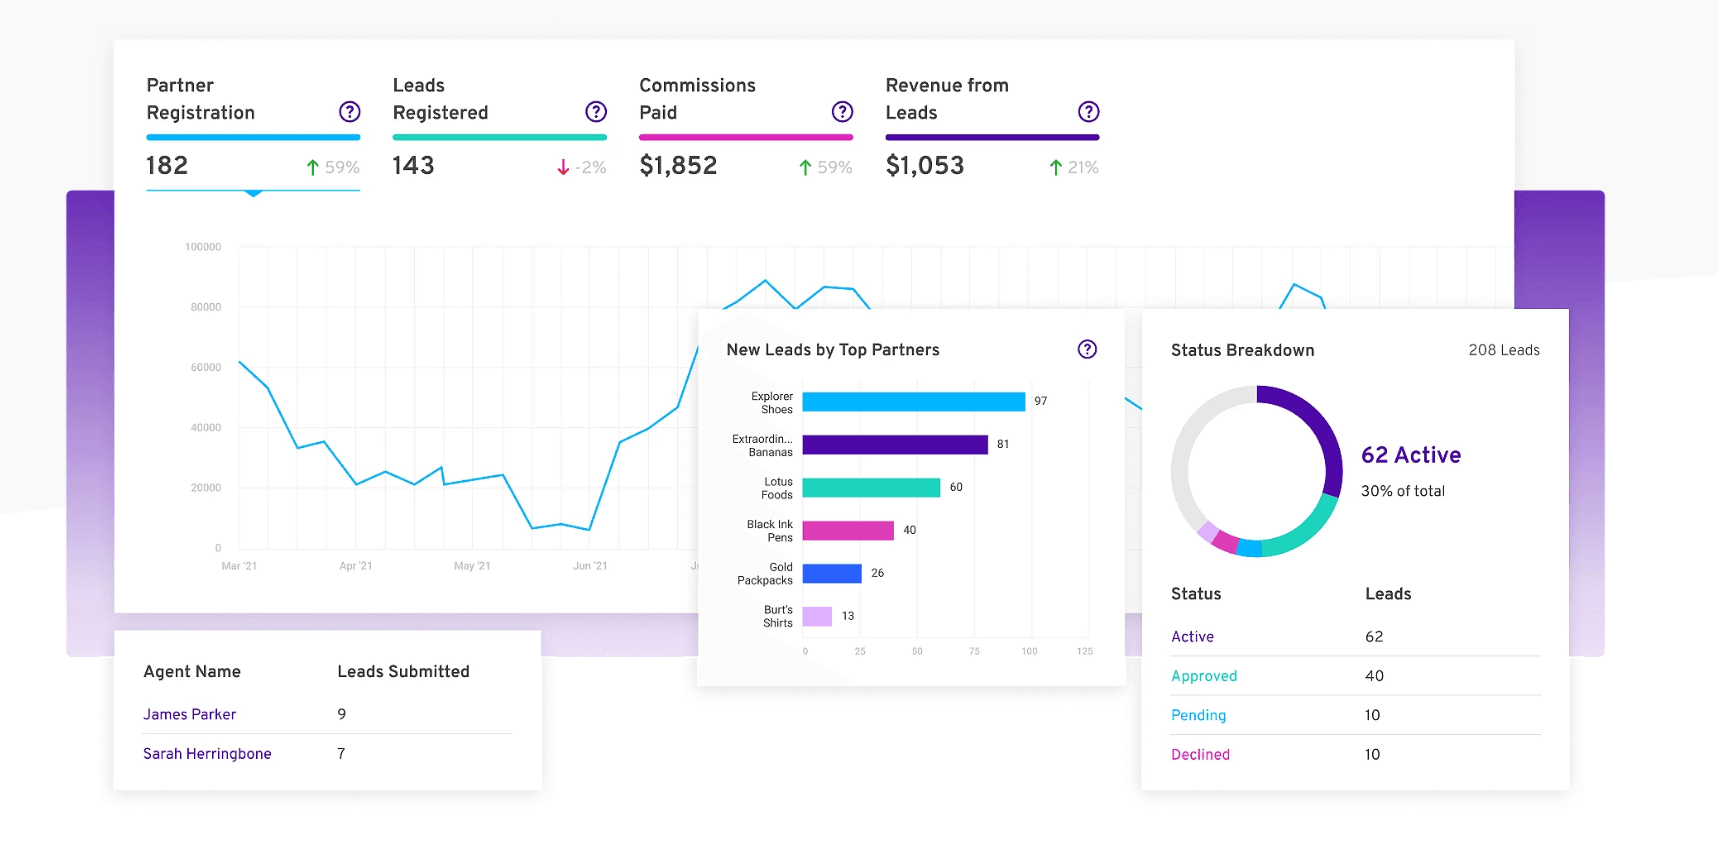Click the Explorer Shoes bar showing 97

click(913, 402)
